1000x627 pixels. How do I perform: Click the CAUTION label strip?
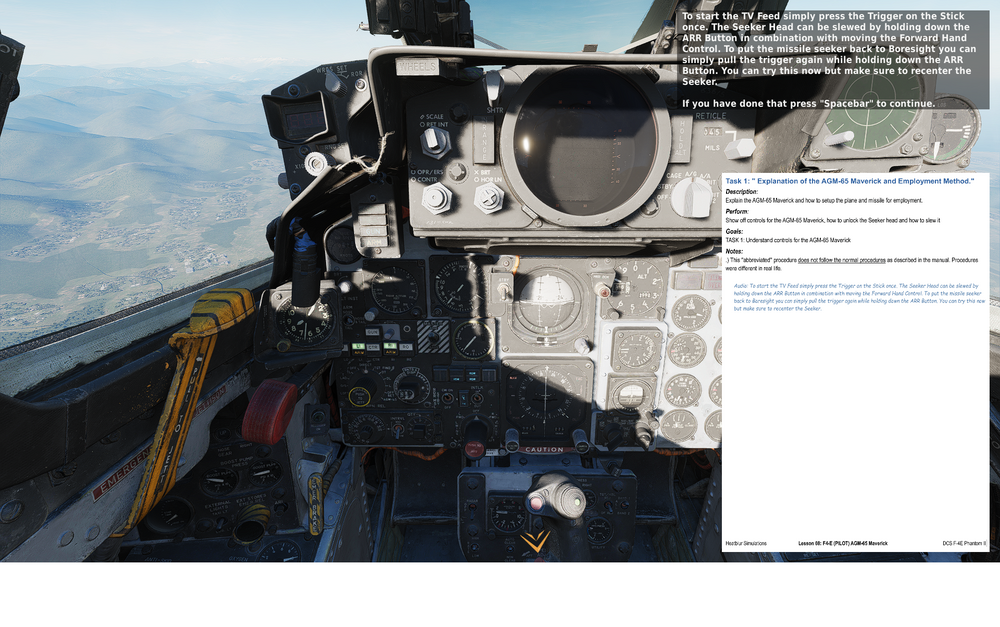544,450
